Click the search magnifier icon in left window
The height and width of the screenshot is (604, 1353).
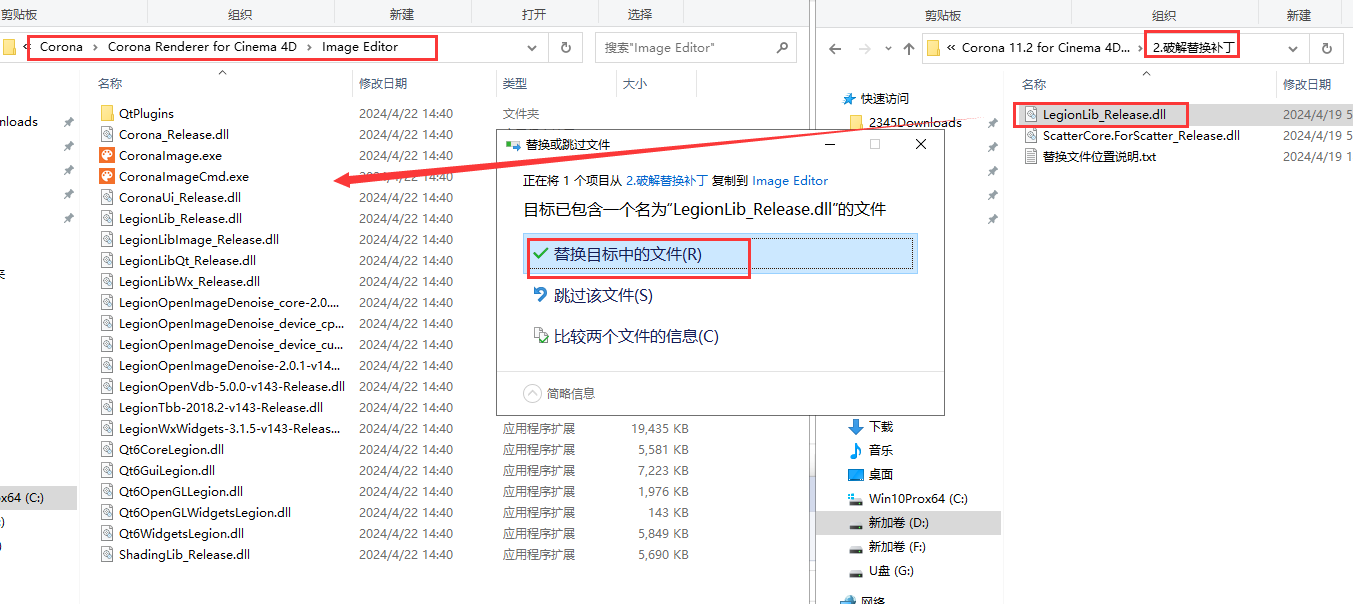[x=782, y=47]
